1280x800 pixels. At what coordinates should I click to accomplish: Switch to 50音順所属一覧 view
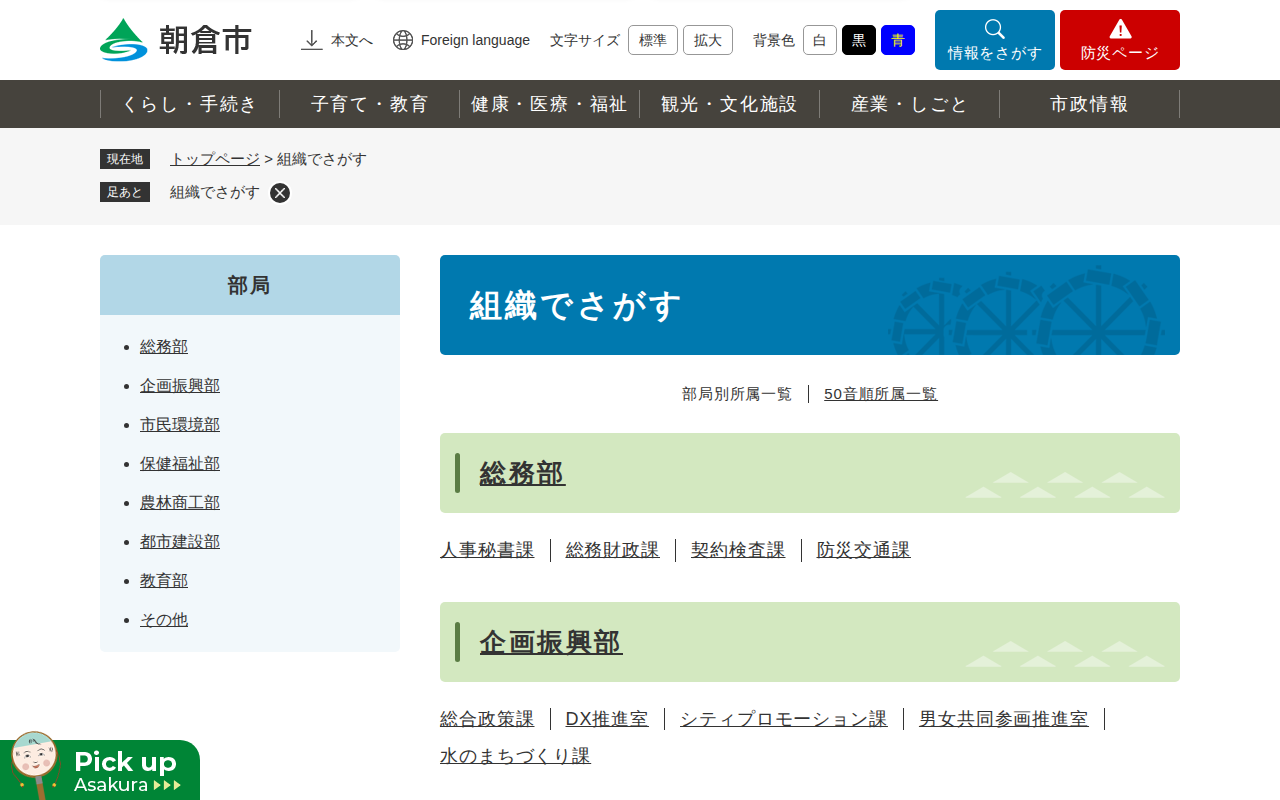(880, 393)
